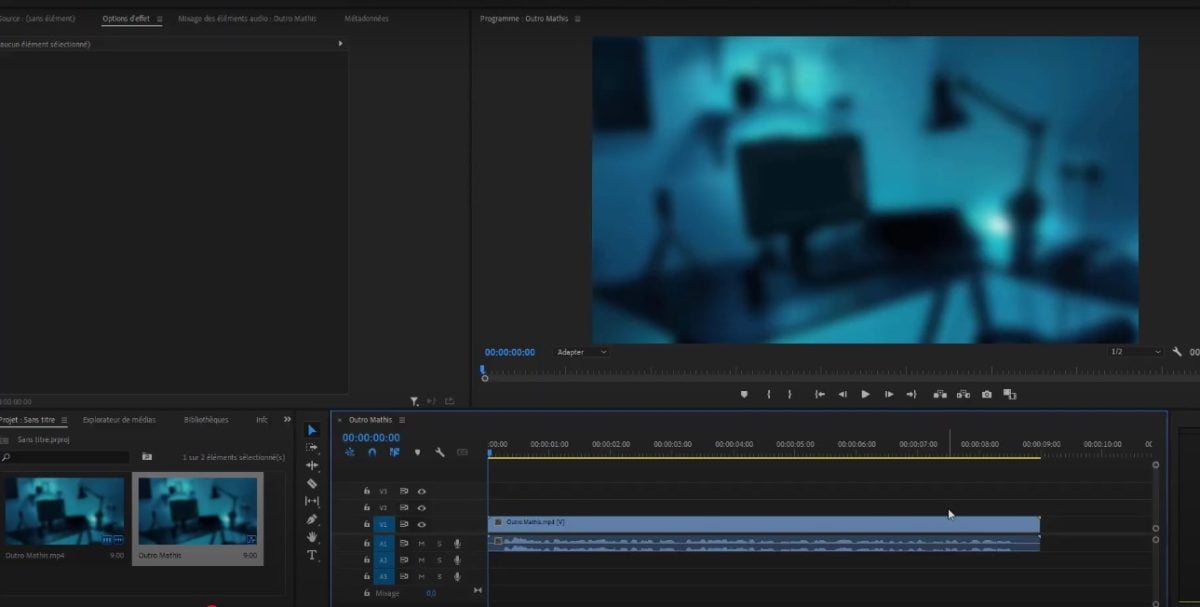
Task: Select the Selection tool
Action: click(310, 430)
